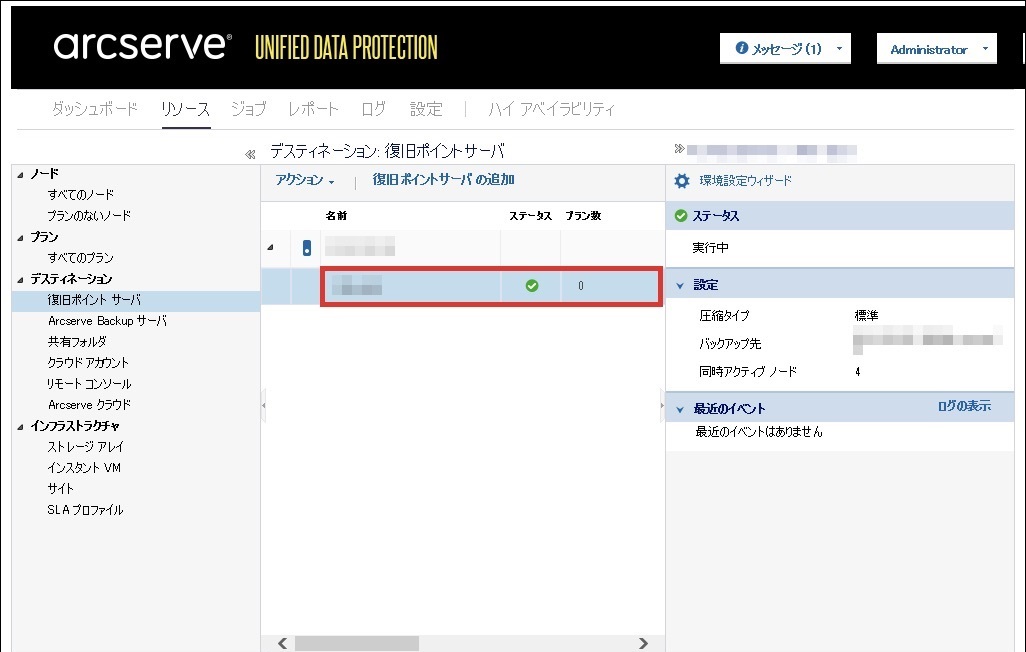Open the アクション dropdown menu
The height and width of the screenshot is (652, 1026).
[x=304, y=181]
